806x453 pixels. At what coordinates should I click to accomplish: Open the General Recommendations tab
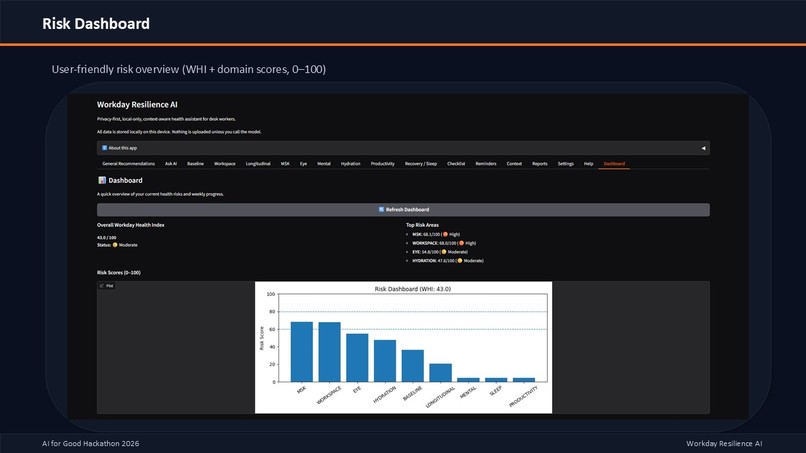click(129, 164)
